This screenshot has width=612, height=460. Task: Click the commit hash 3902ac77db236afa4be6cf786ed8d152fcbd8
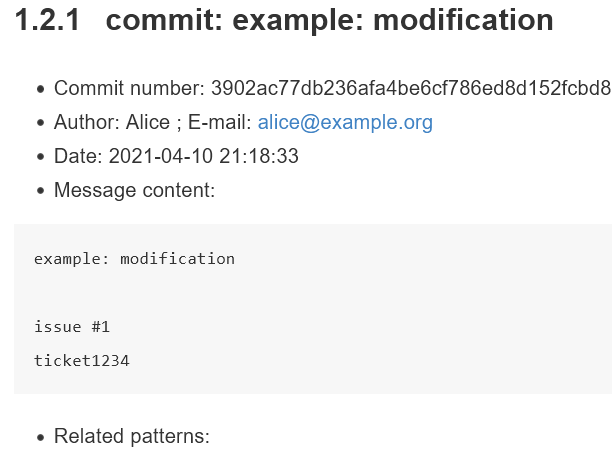click(x=411, y=88)
